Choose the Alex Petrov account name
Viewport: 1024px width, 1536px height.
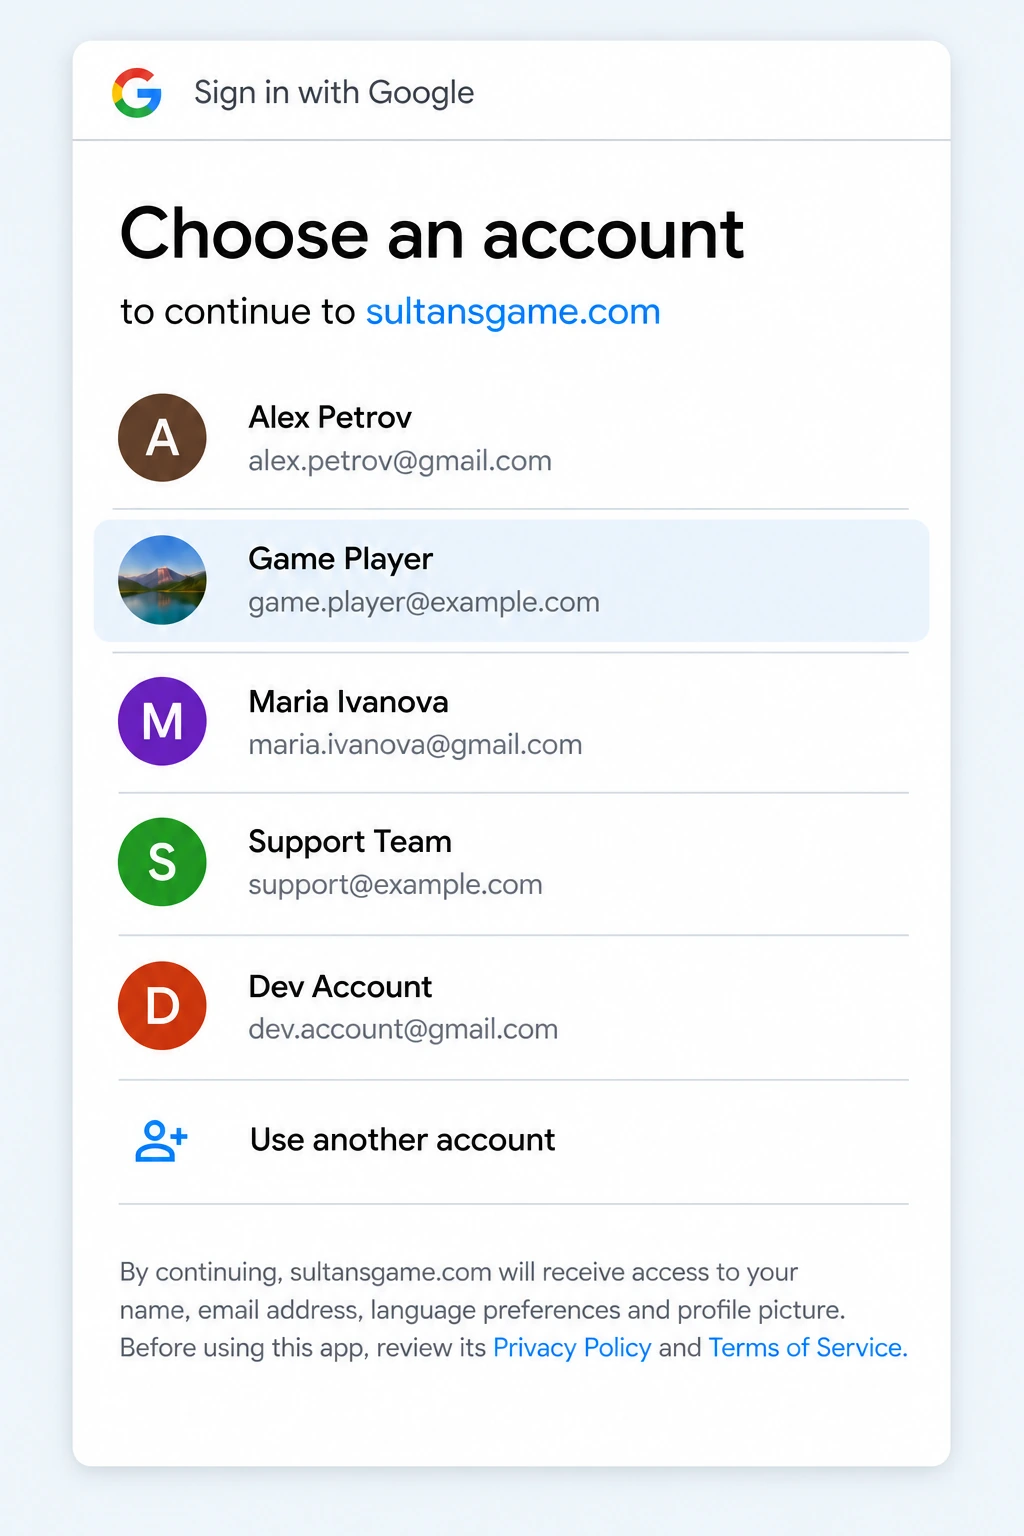[x=330, y=417]
